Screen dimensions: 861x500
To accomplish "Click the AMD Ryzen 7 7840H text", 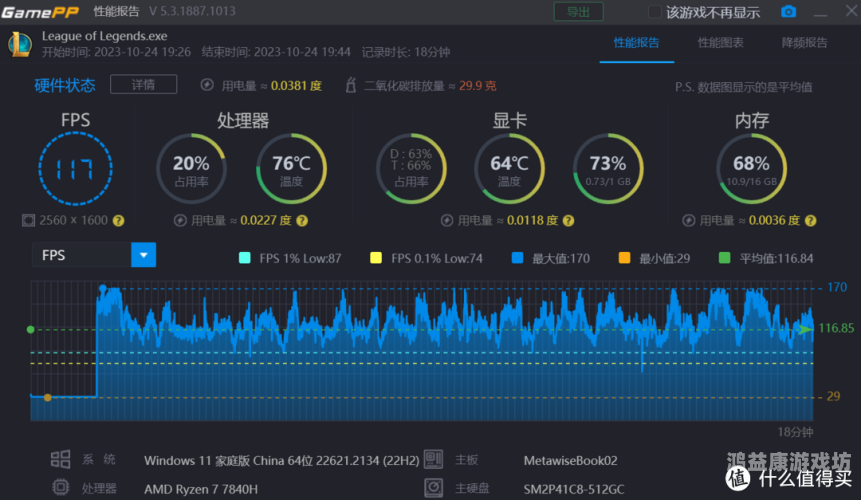I will click(x=201, y=488).
